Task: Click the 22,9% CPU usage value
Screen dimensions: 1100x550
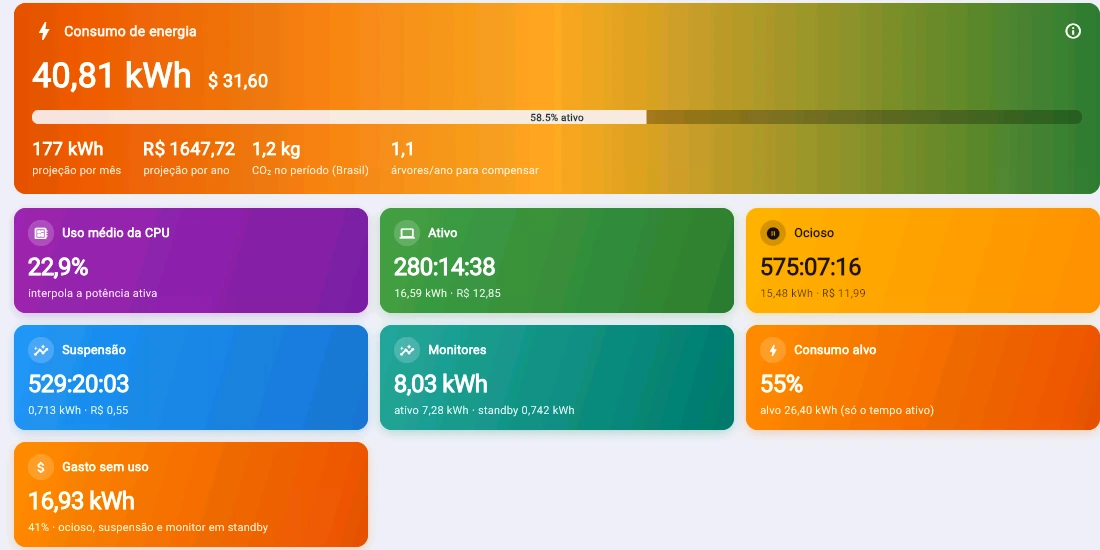Action: pos(58,267)
